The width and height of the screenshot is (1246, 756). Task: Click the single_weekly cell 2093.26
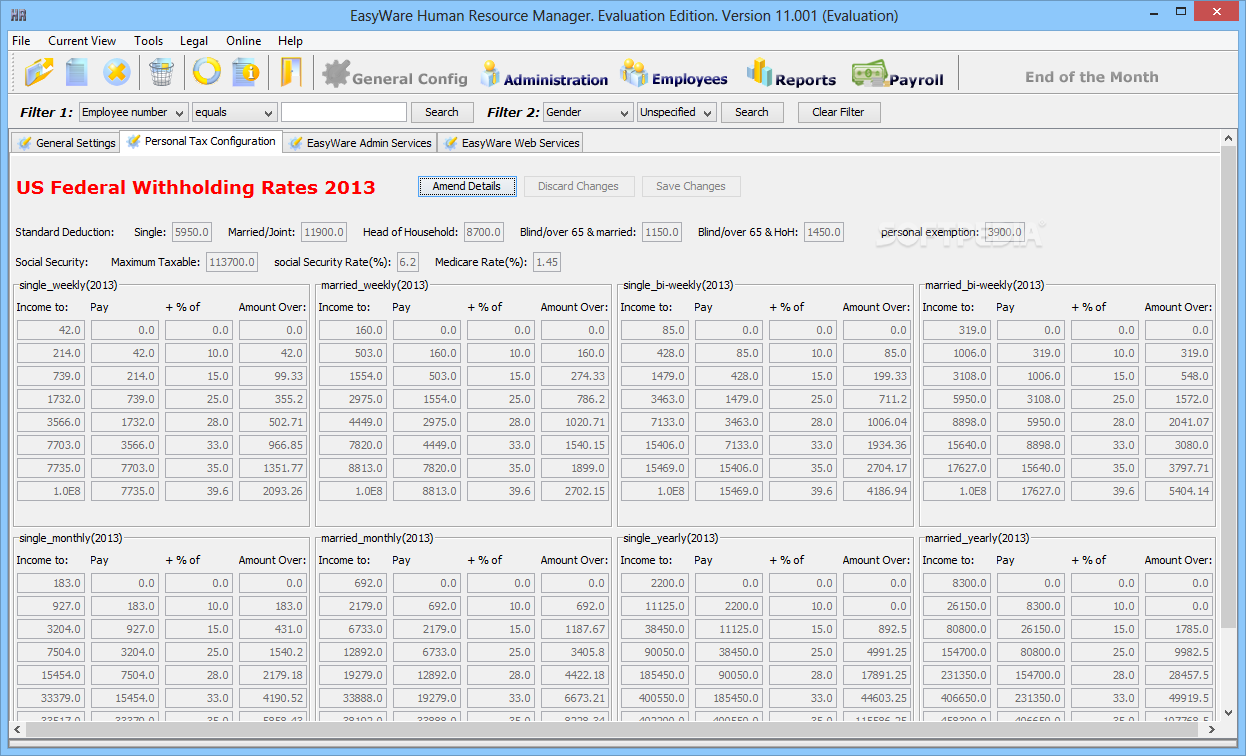pos(273,491)
